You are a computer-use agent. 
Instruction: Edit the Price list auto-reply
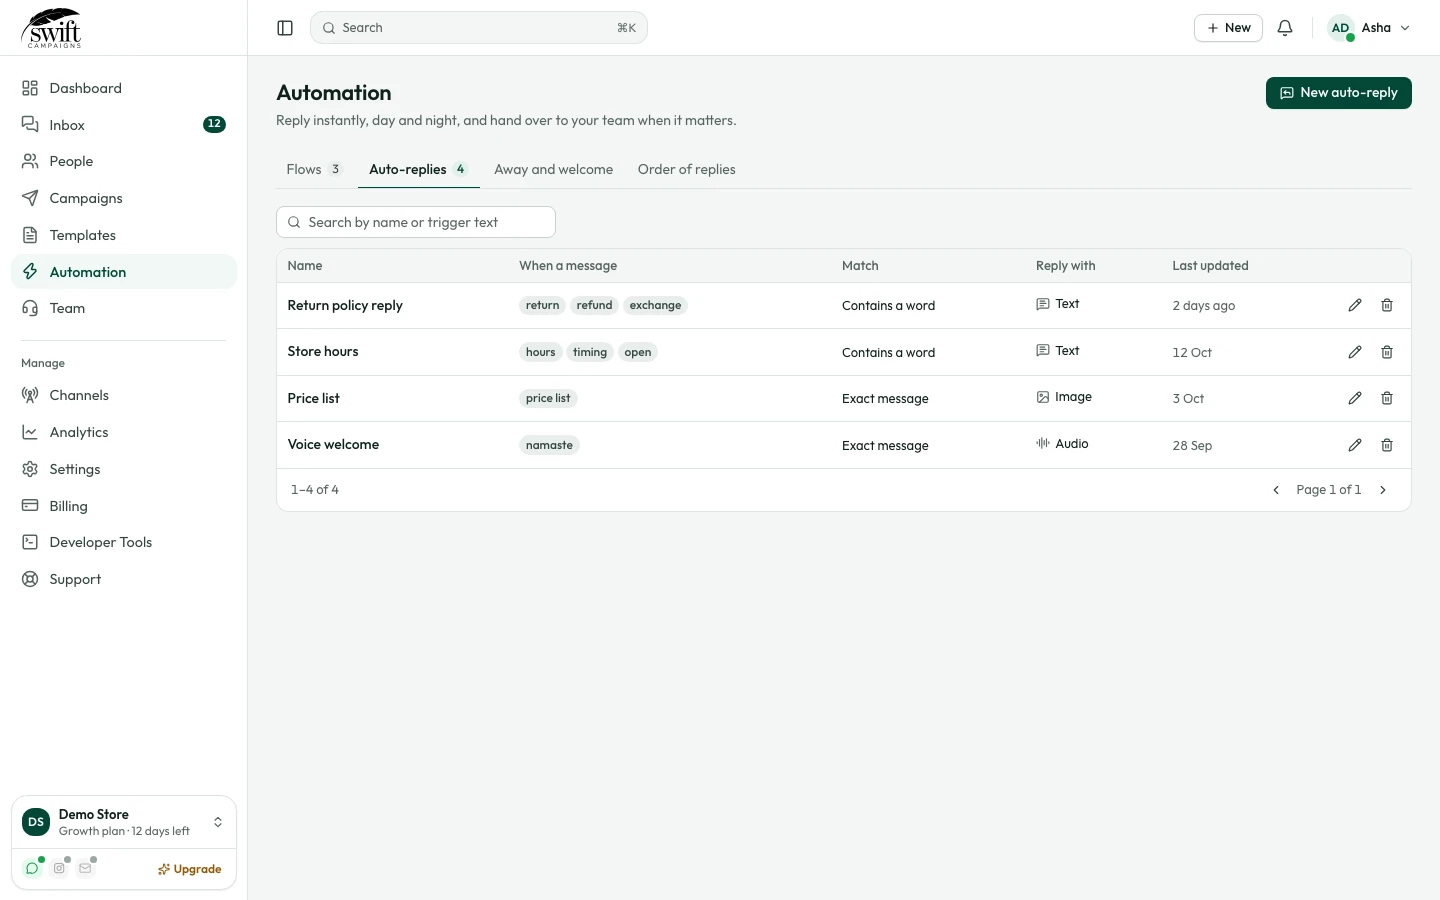click(1355, 398)
